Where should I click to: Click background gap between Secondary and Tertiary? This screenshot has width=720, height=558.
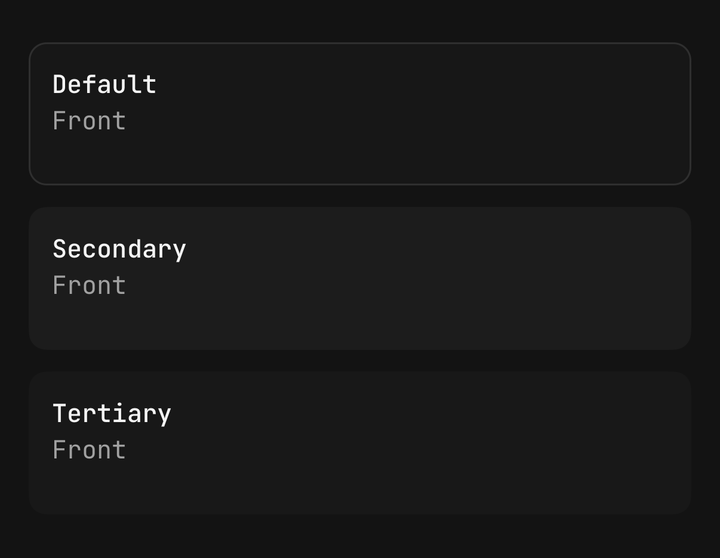[x=360, y=361]
